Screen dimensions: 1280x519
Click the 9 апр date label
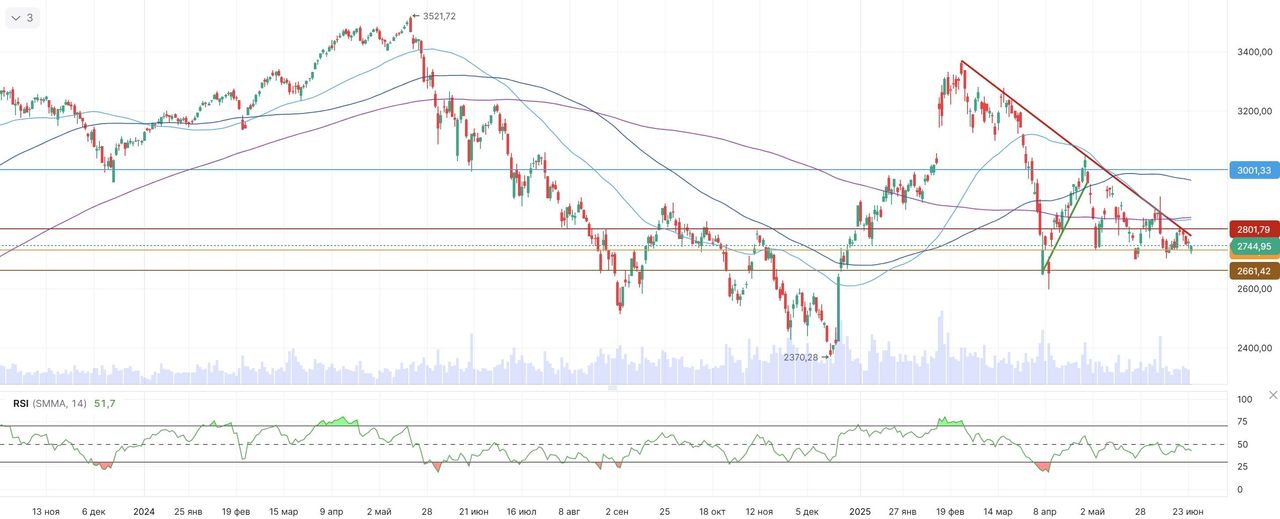pos(331,511)
